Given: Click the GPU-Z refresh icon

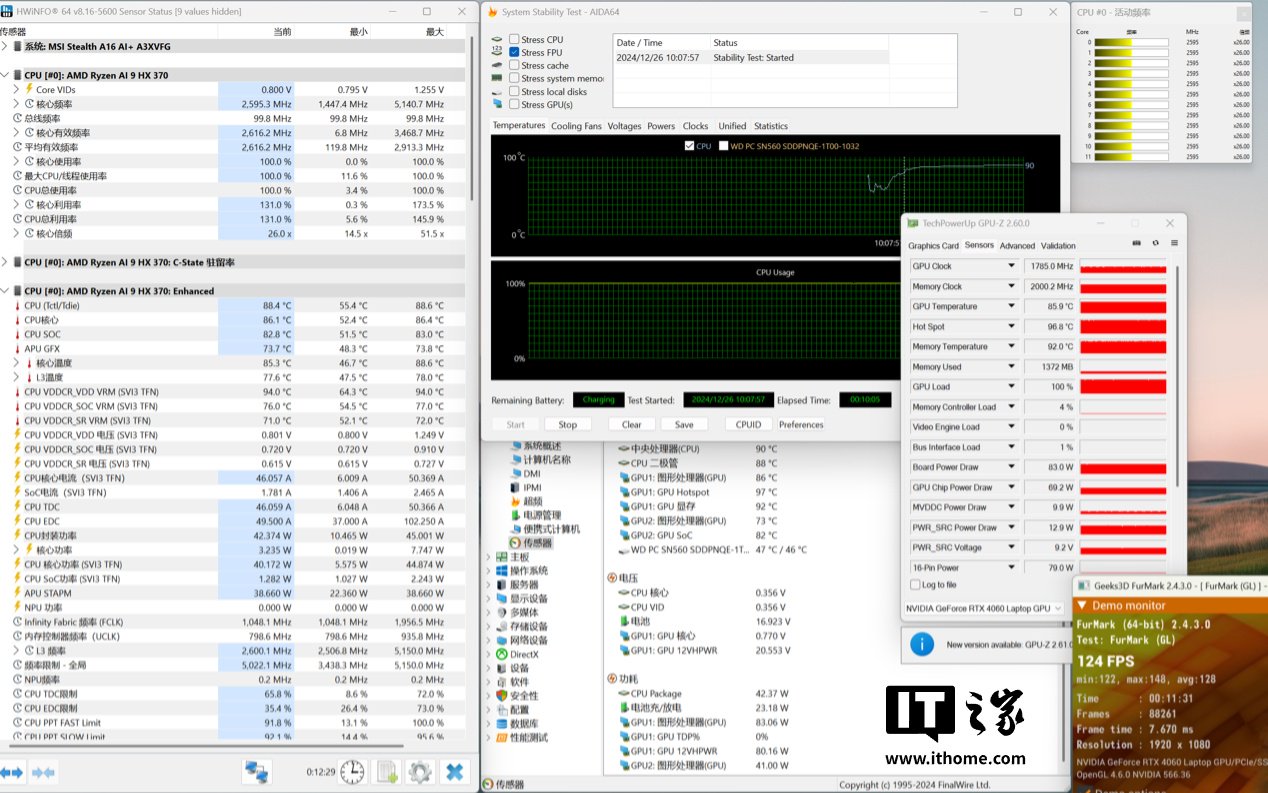Looking at the screenshot, I should 1155,244.
